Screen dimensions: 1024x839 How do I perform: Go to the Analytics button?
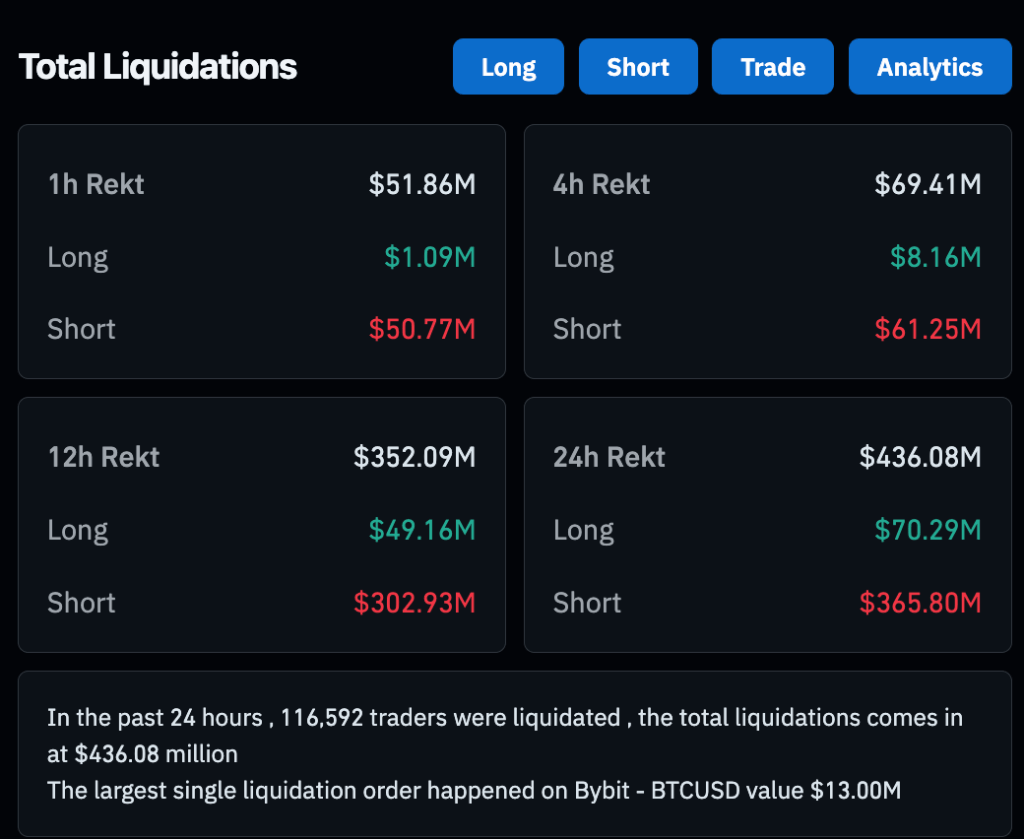[x=930, y=67]
